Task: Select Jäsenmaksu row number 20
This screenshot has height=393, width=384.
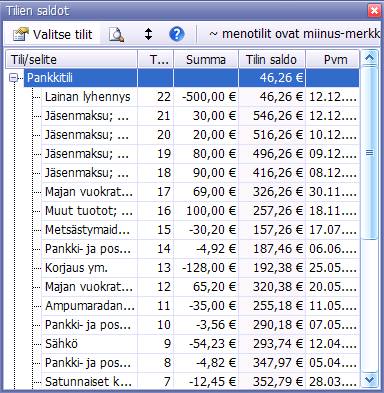Action: click(x=200, y=135)
